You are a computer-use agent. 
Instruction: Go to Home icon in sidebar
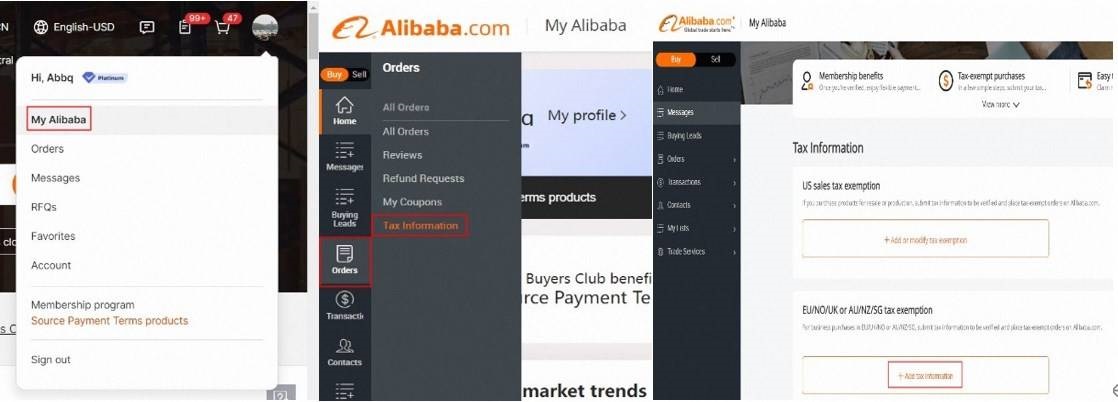(x=344, y=110)
